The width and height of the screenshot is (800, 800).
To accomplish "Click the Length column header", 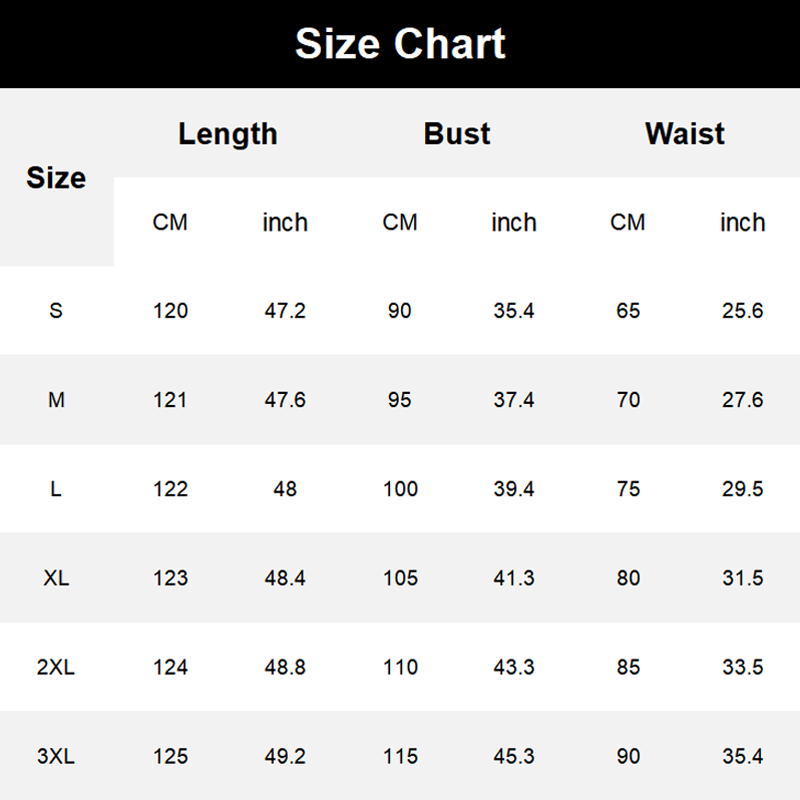I will [228, 134].
